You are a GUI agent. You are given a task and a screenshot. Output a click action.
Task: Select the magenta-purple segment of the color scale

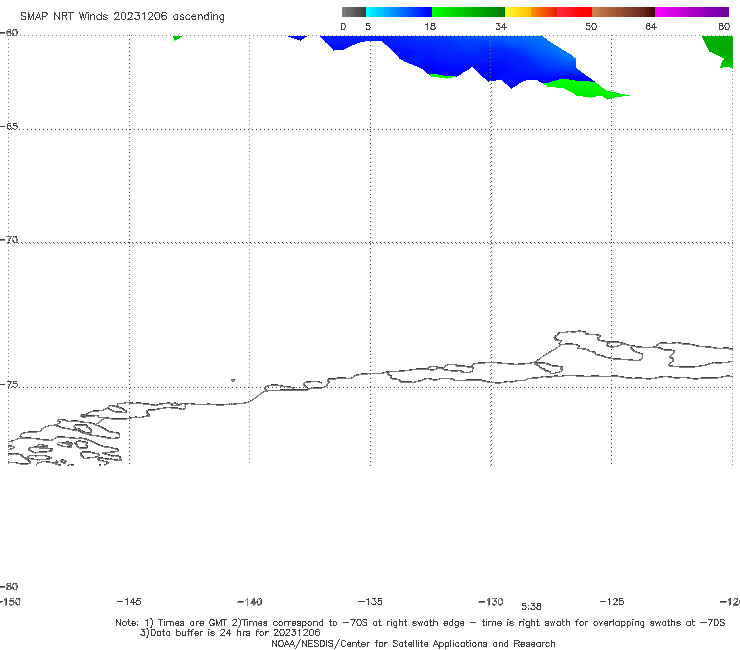click(692, 12)
